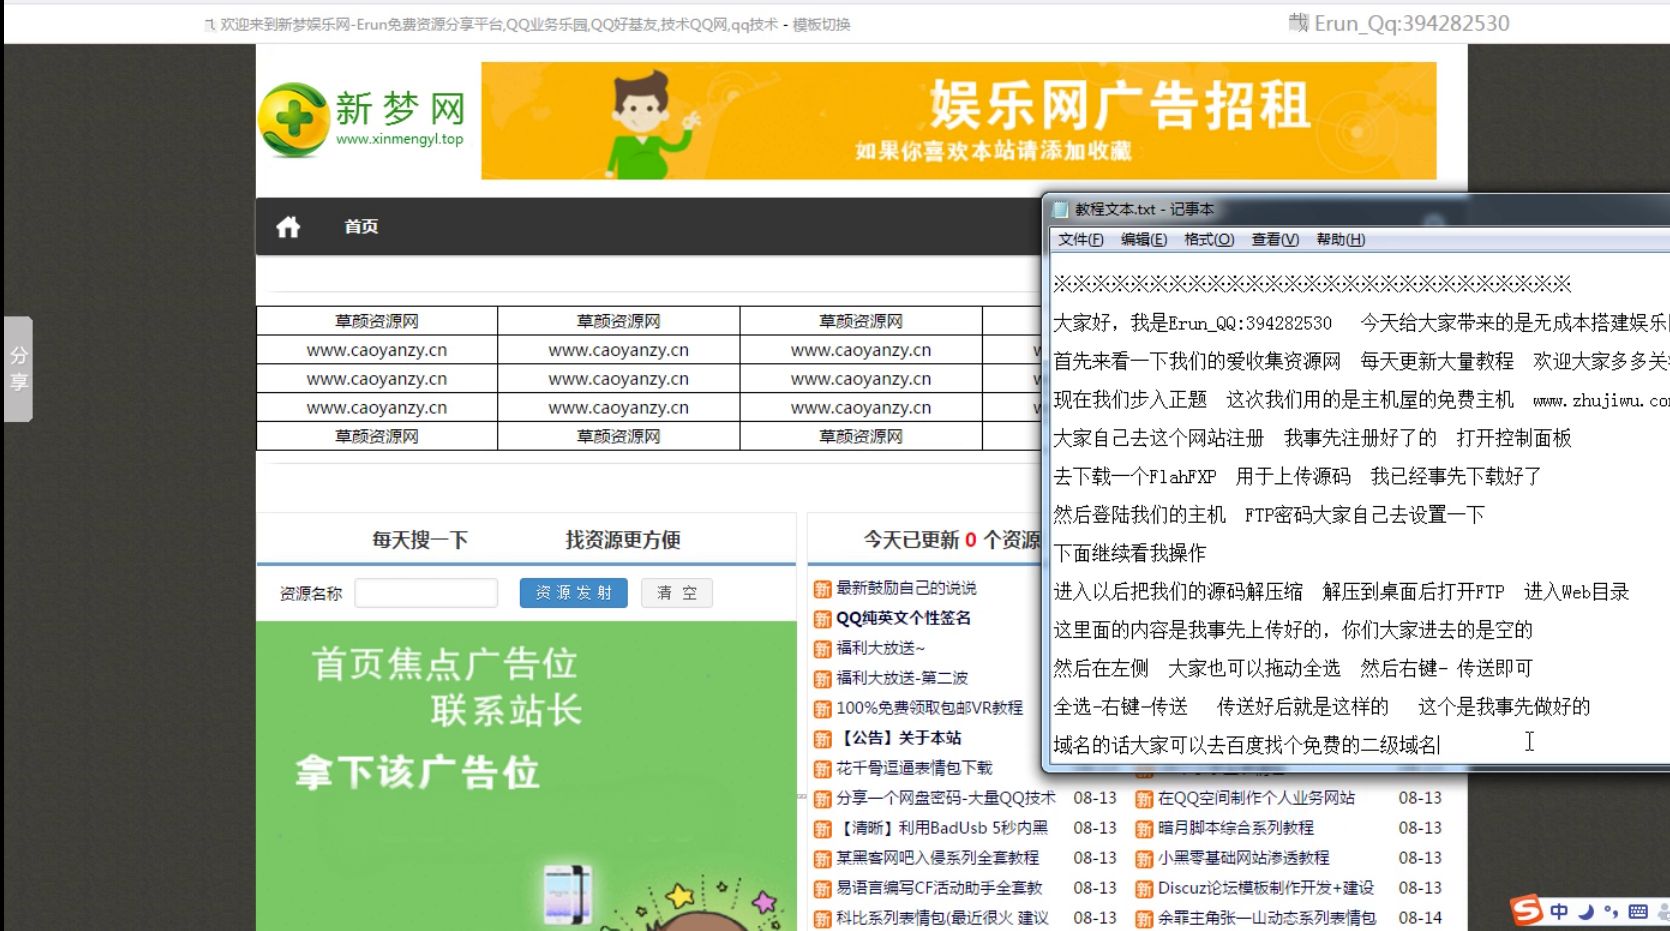Open 帮助(H) menu in Notepad
1670x931 pixels.
(1340, 240)
